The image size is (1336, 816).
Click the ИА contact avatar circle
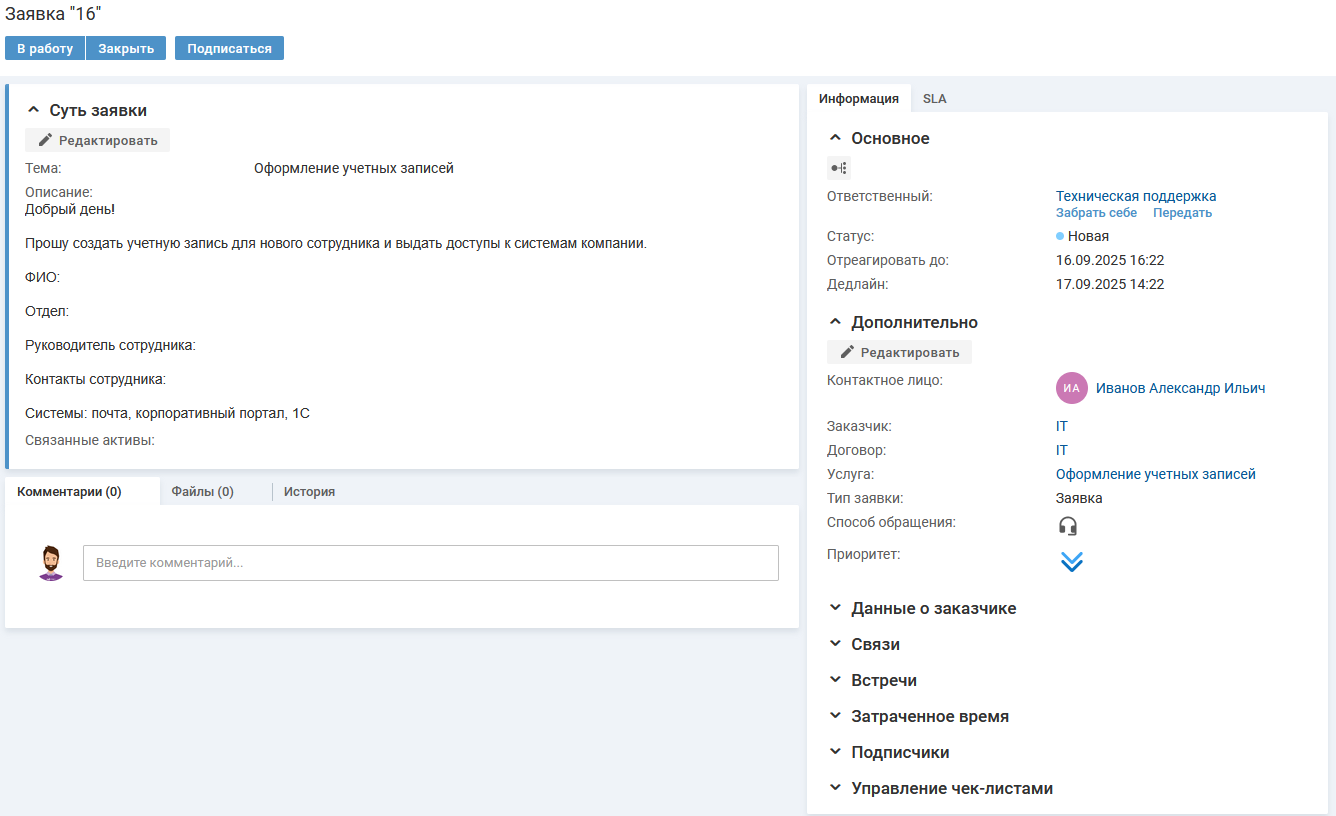(1071, 388)
